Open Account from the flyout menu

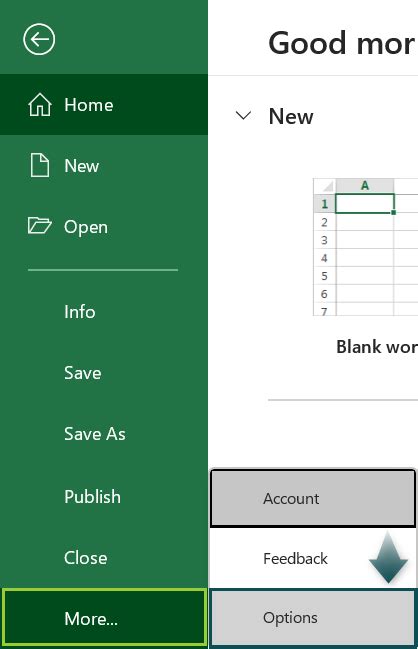313,498
